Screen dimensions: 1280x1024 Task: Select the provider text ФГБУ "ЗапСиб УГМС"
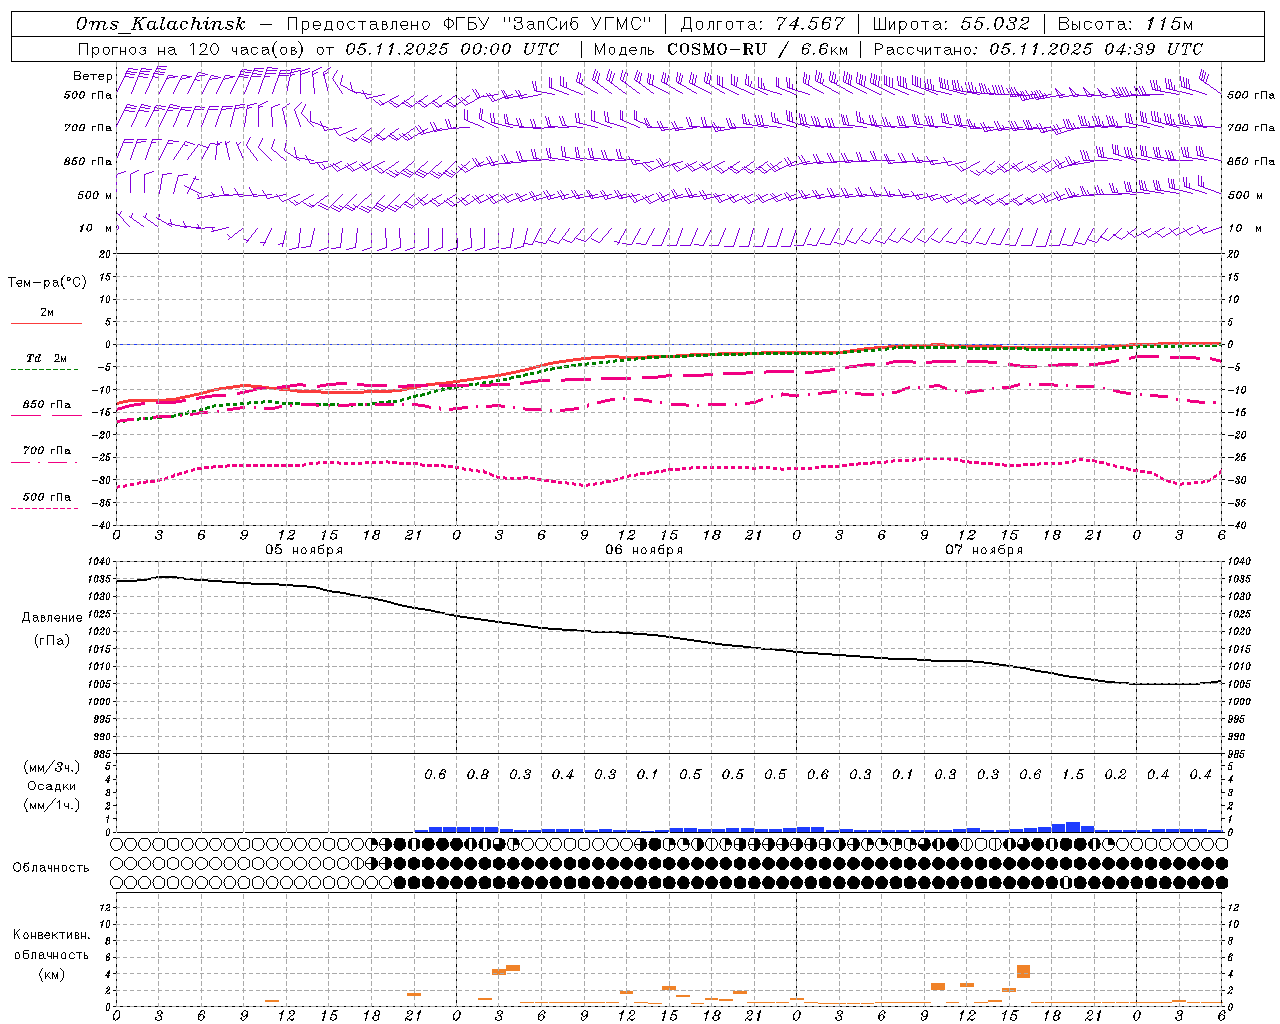547,24
